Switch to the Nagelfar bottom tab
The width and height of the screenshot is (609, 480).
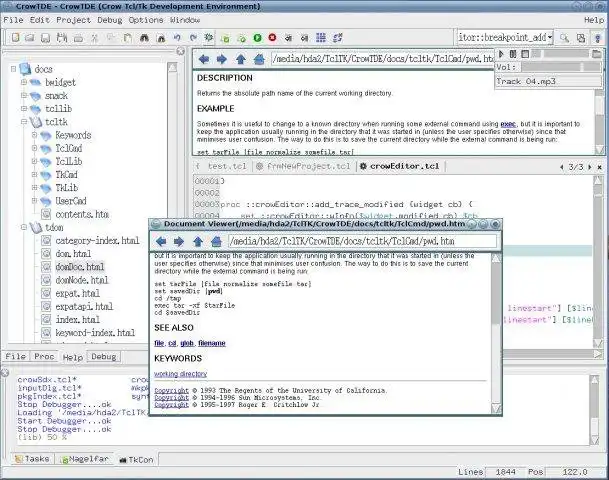pyautogui.click(x=84, y=459)
